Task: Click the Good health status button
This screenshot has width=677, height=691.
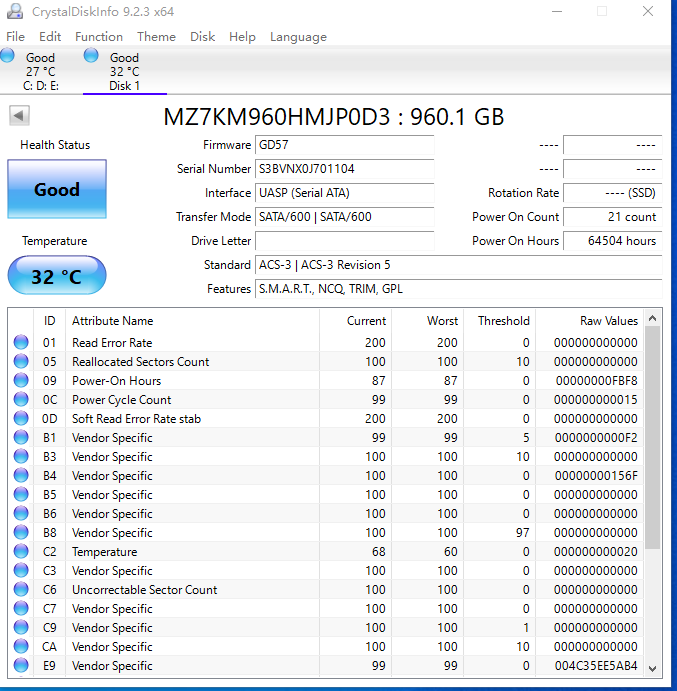Action: pyautogui.click(x=57, y=189)
